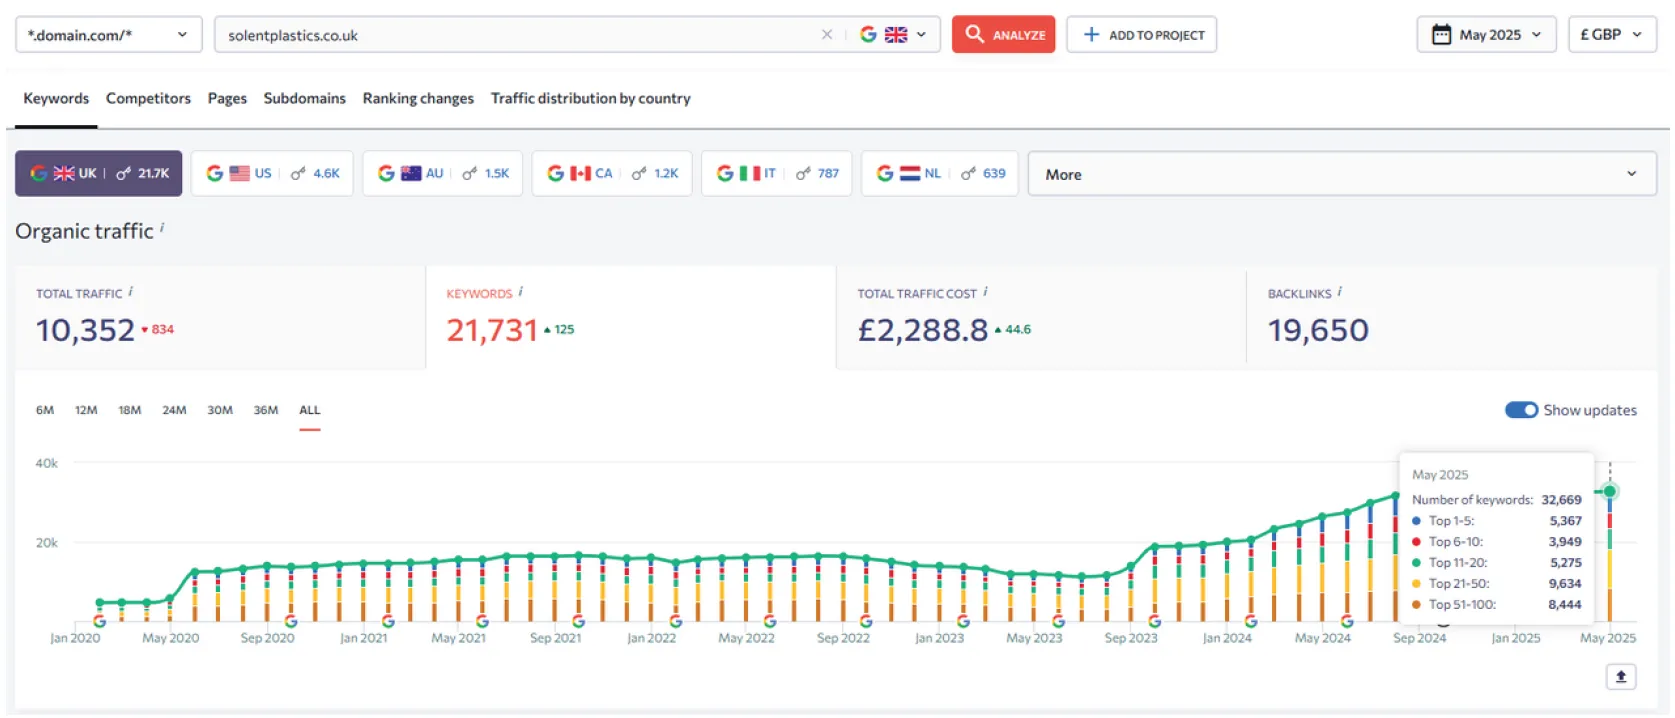Open the *.domain.com/* scope dropdown
The height and width of the screenshot is (718, 1675).
(108, 34)
